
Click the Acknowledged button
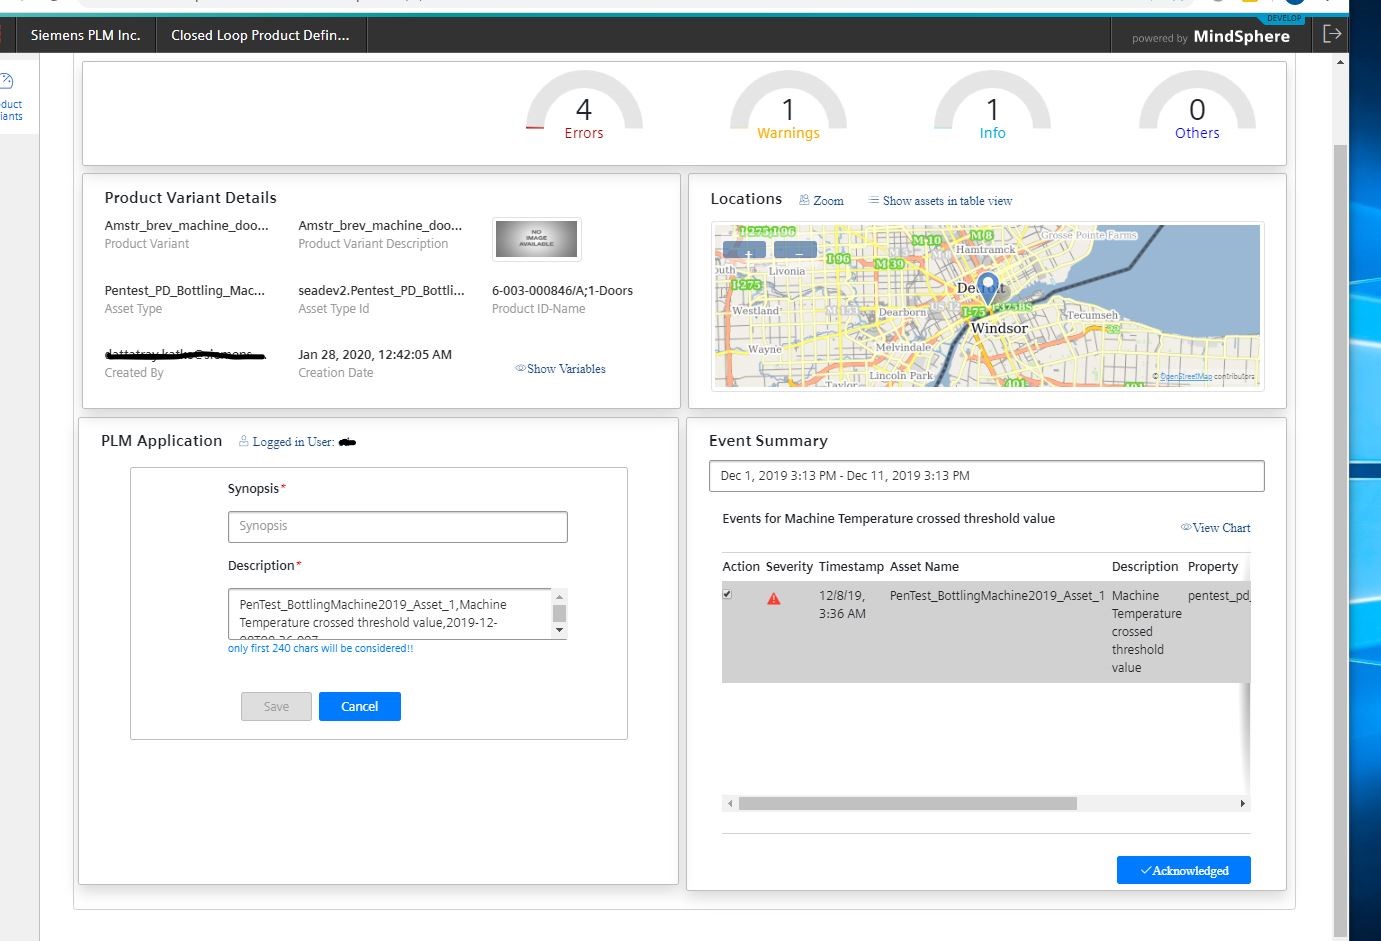point(1183,871)
